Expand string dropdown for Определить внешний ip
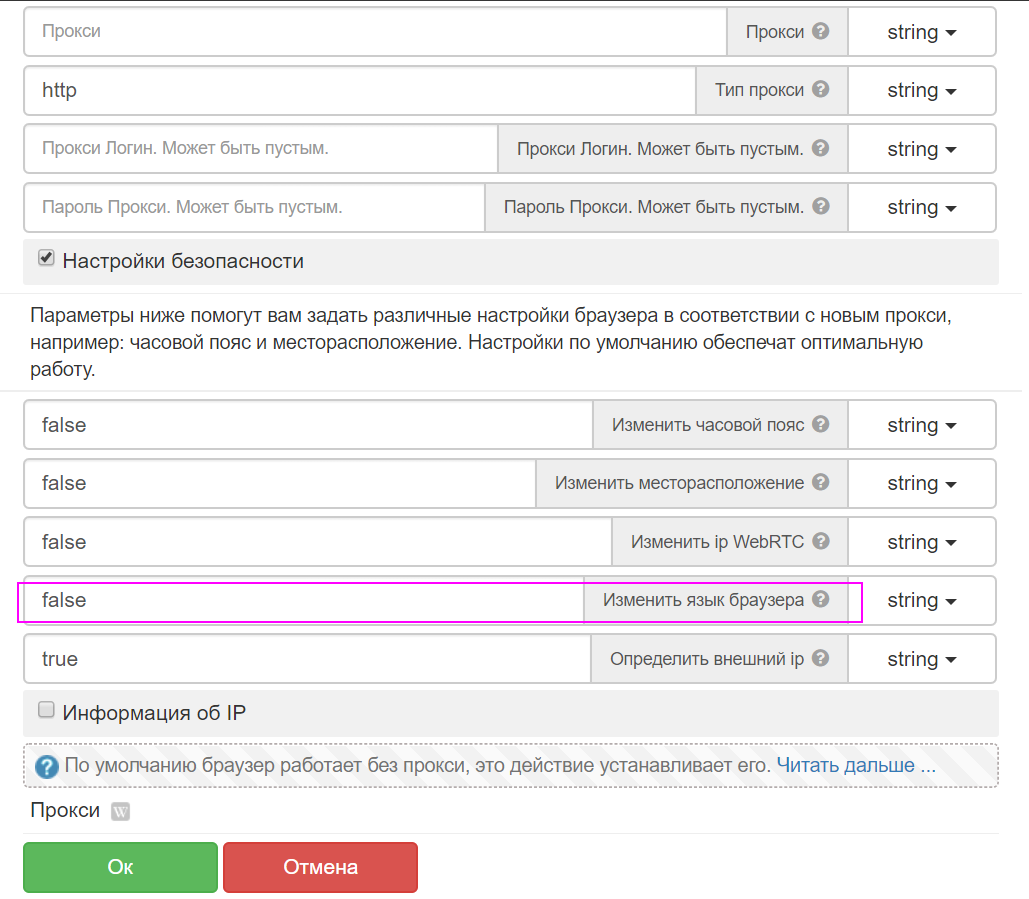Image resolution: width=1029 pixels, height=899 pixels. pyautogui.click(x=921, y=659)
